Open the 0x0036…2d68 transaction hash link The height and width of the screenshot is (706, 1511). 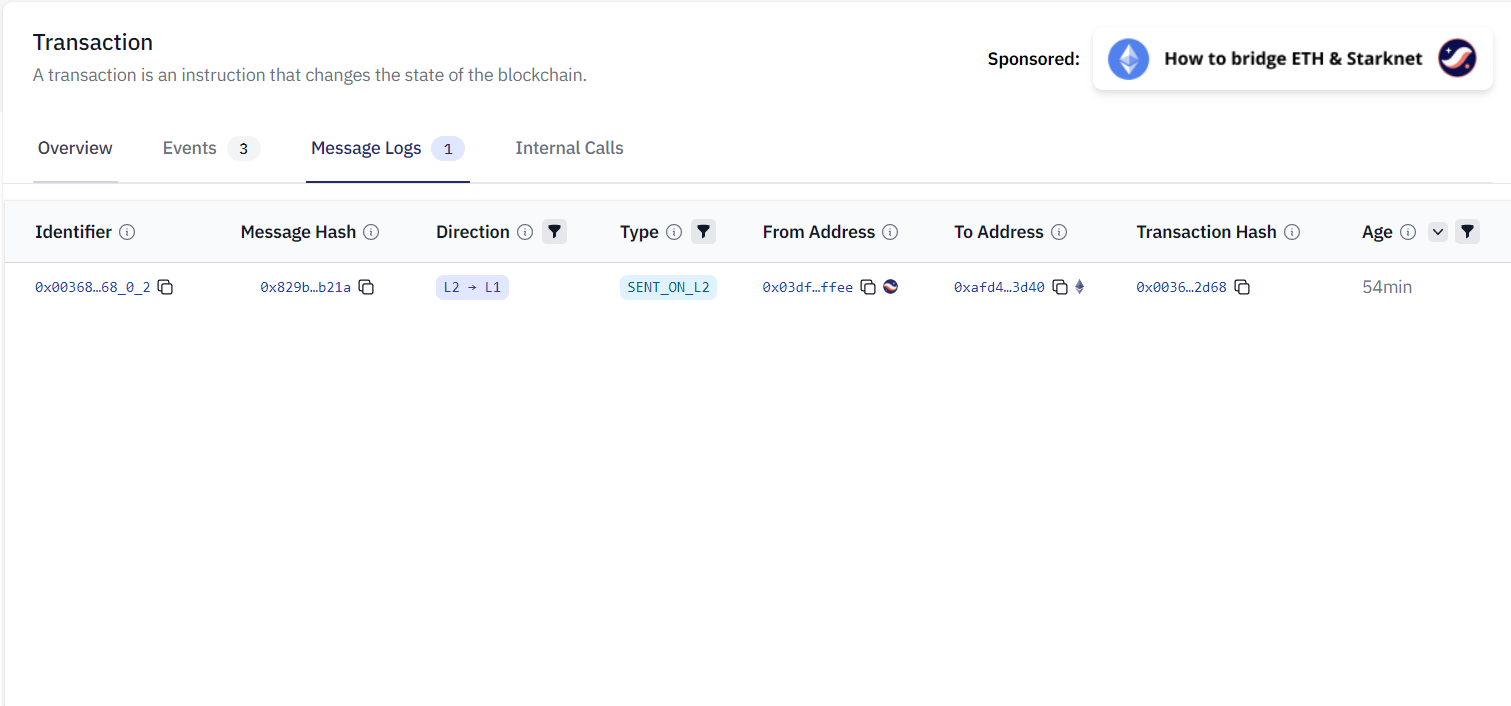click(1181, 288)
